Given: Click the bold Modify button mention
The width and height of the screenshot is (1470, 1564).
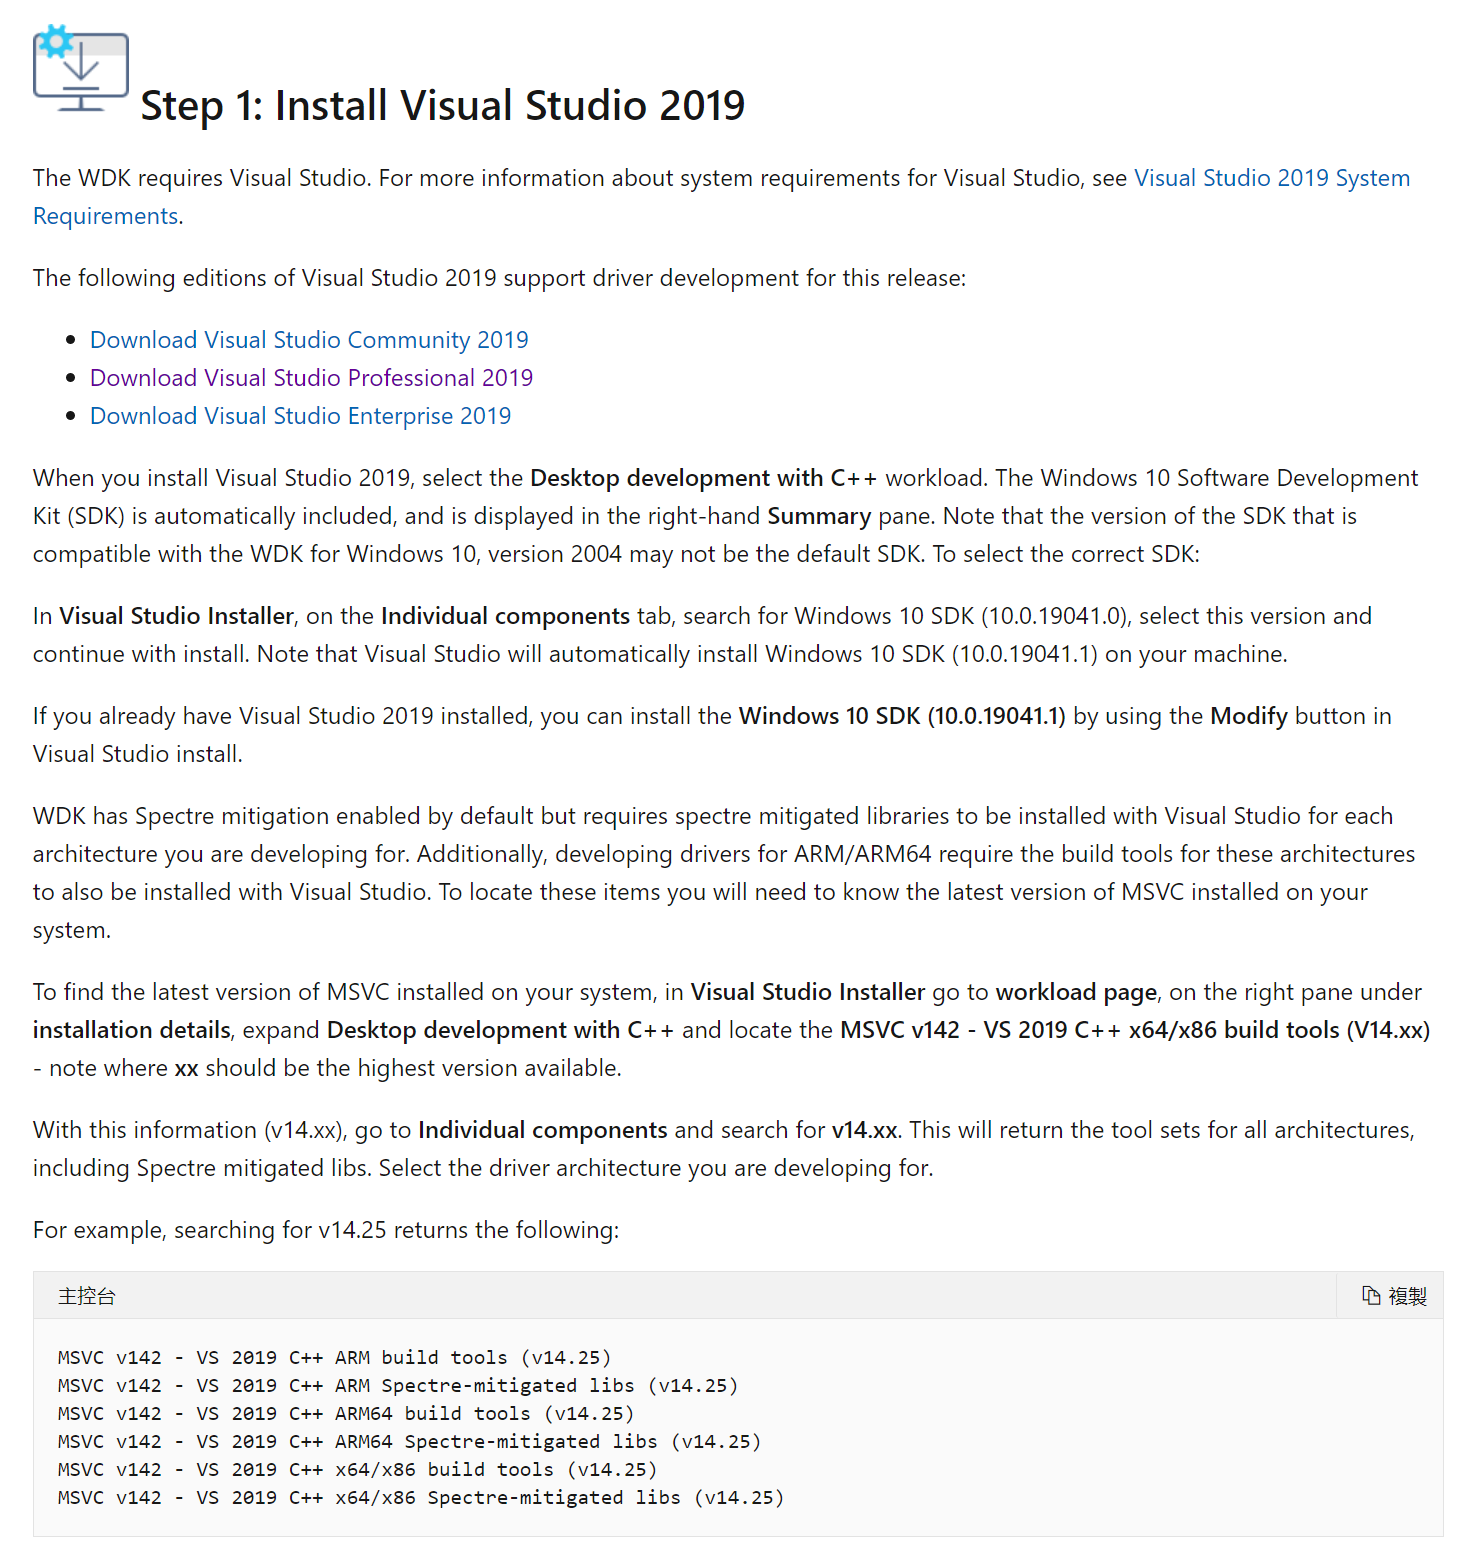Looking at the screenshot, I should [1248, 716].
